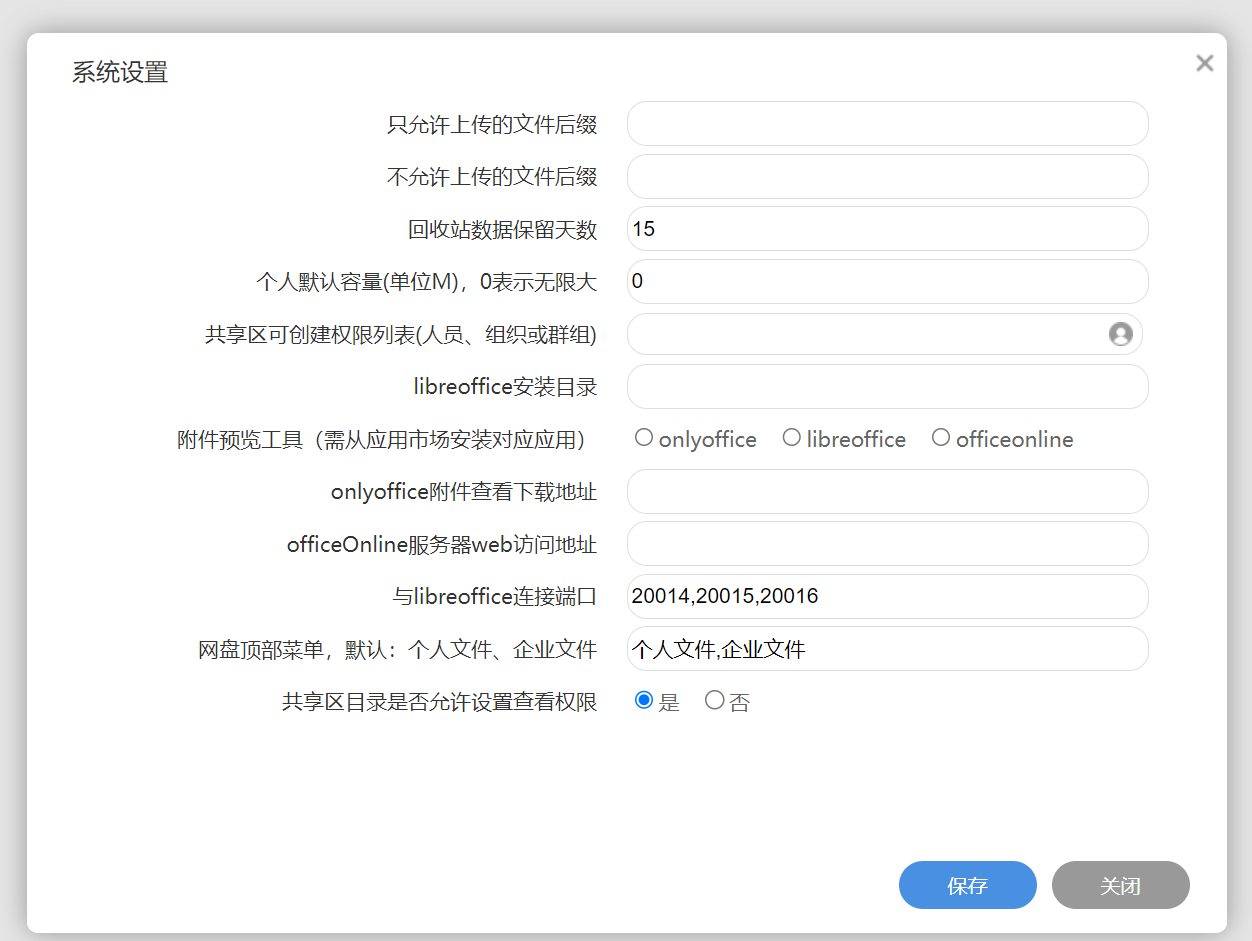Focus the libreoffice安装目录 input
Image resolution: width=1252 pixels, height=941 pixels.
pyautogui.click(x=887, y=386)
